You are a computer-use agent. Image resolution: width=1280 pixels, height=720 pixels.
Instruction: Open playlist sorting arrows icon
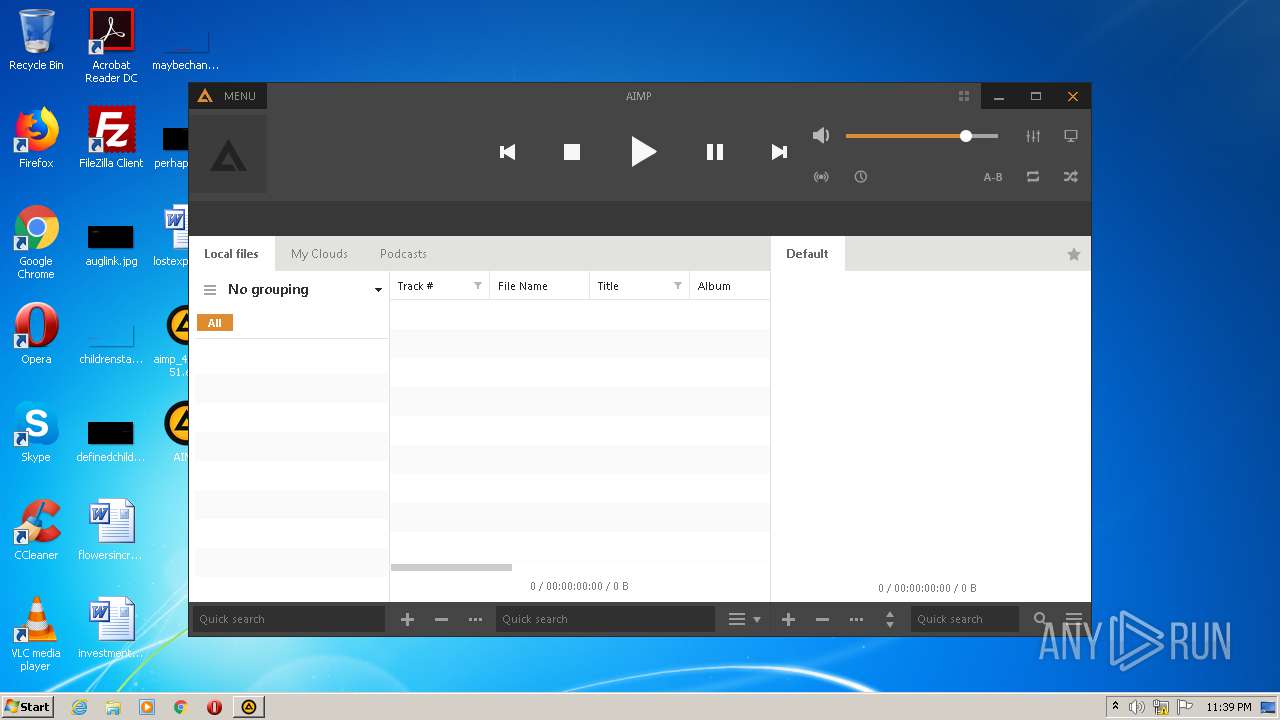coord(890,619)
